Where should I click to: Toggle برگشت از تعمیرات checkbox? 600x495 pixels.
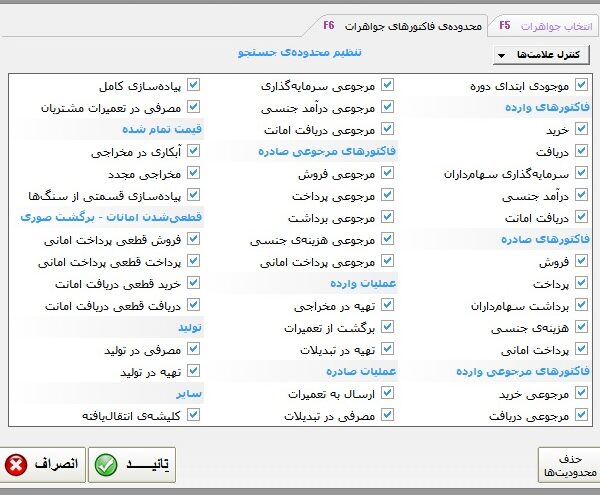pos(387,327)
